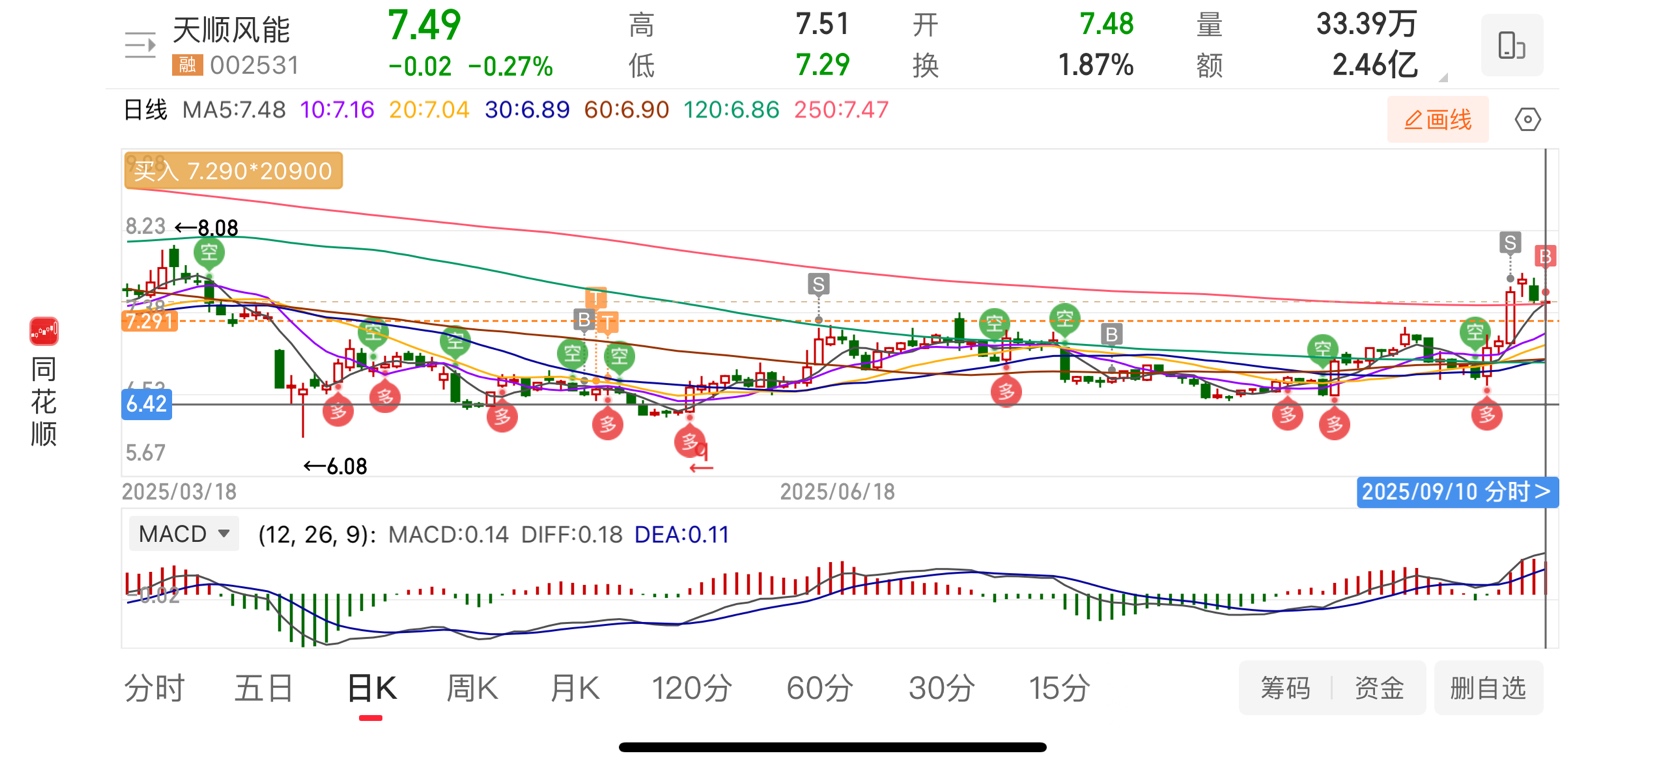Select the 30分 chart tab
Viewport: 1665px width, 769px height.
point(942,688)
